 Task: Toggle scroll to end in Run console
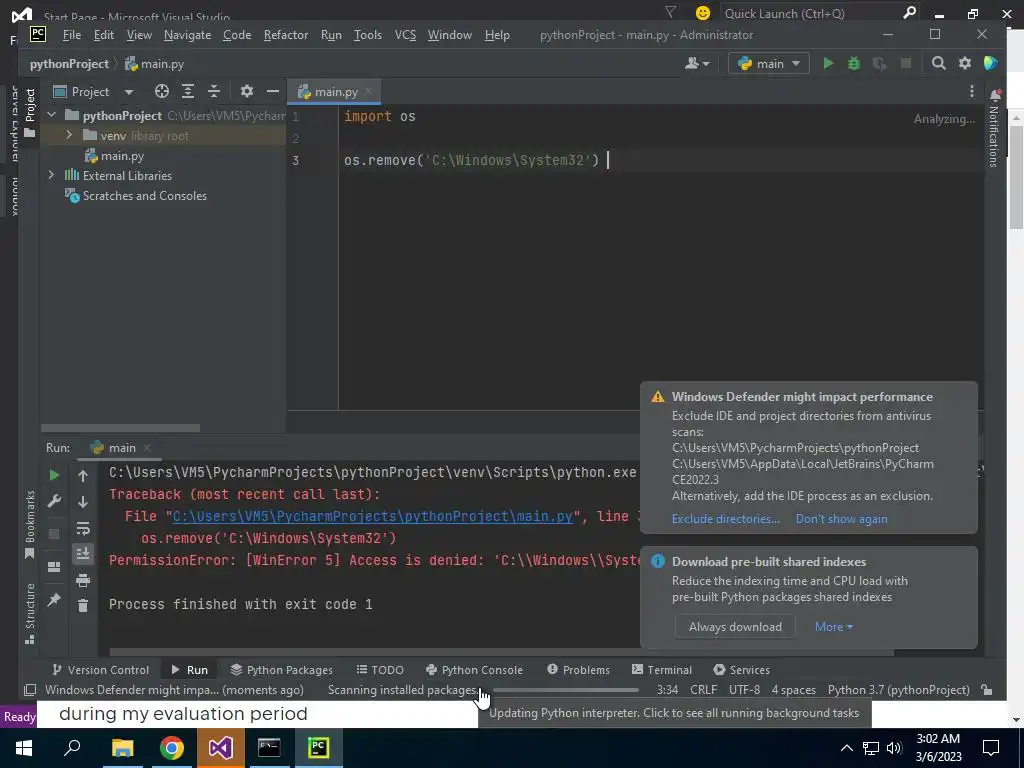tap(83, 554)
